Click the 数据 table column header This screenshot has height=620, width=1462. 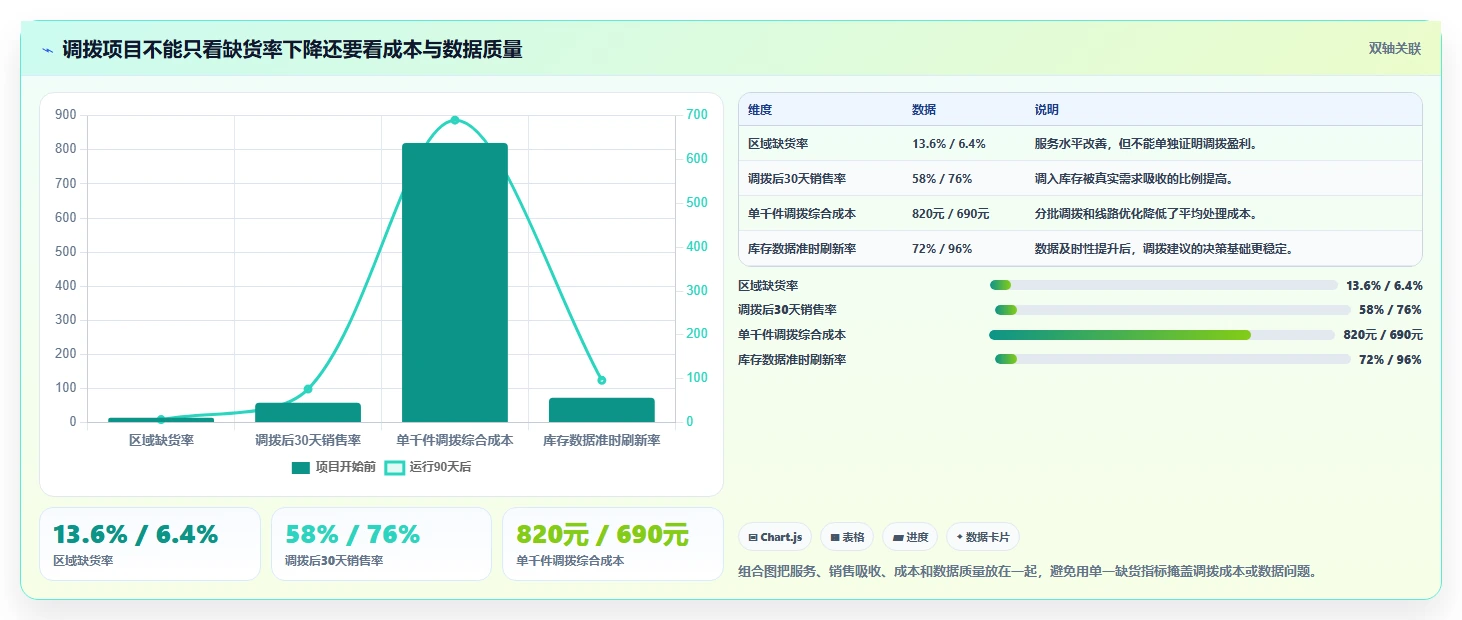(924, 110)
